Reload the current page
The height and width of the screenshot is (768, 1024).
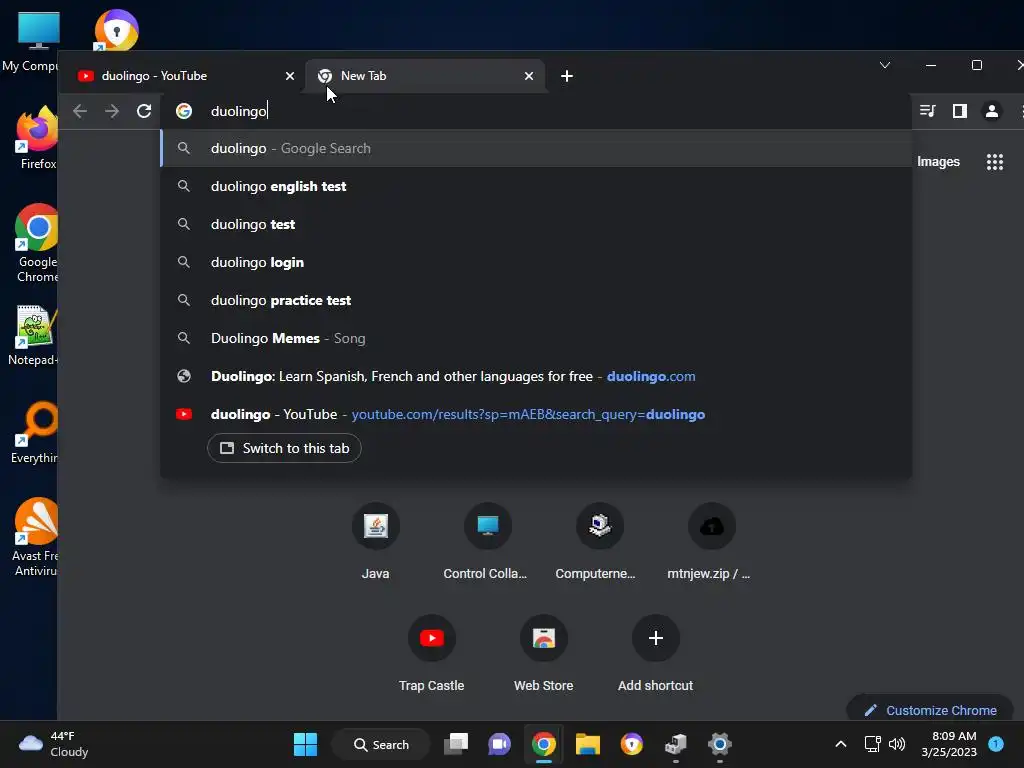click(144, 111)
